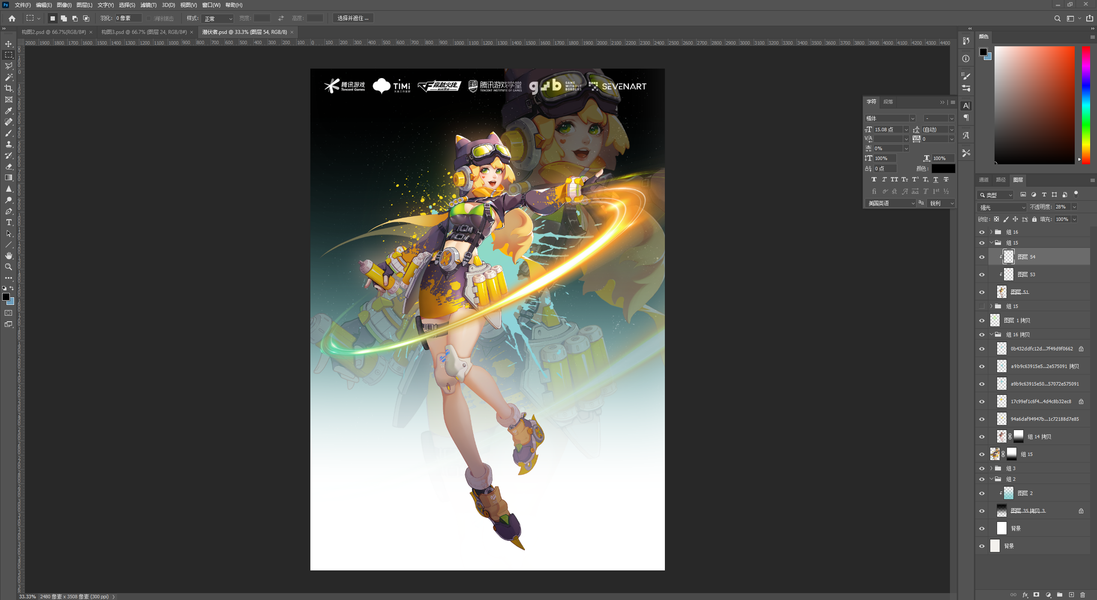Viewport: 1097px width, 600px height.
Task: Filter layers by pixel layer icon
Action: pyautogui.click(x=1023, y=194)
